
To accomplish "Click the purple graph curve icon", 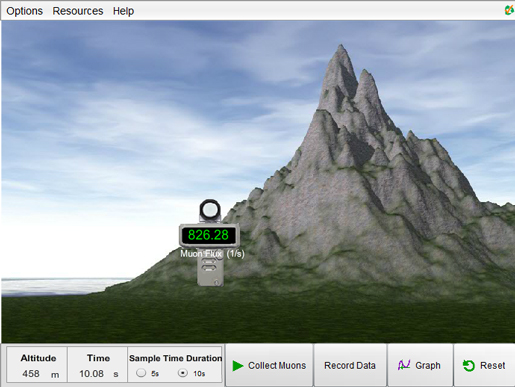I will coord(404,365).
